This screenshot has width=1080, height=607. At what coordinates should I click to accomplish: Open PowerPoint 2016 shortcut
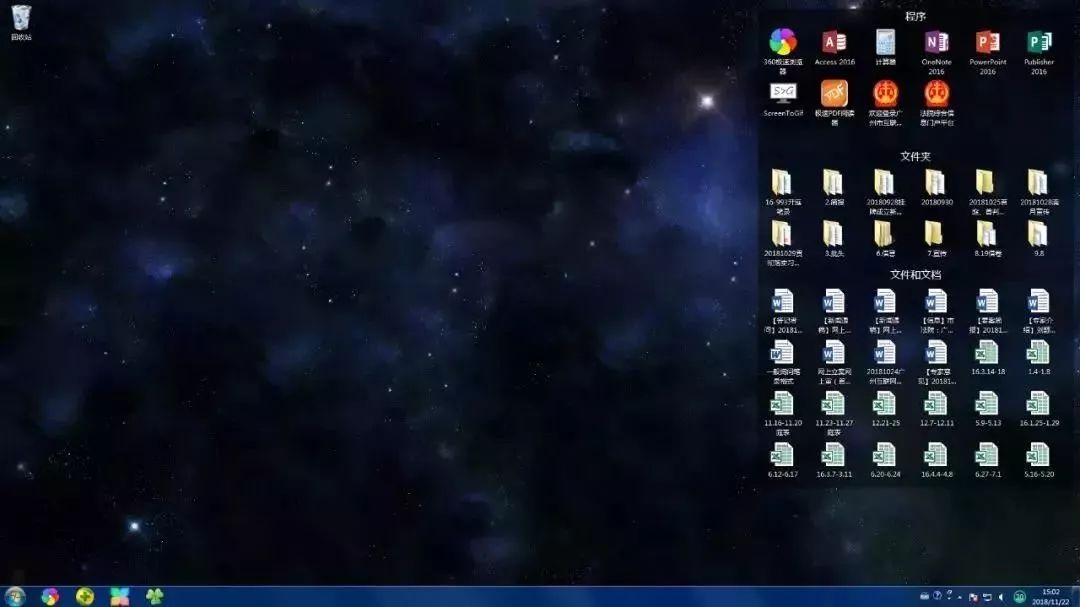tap(987, 43)
